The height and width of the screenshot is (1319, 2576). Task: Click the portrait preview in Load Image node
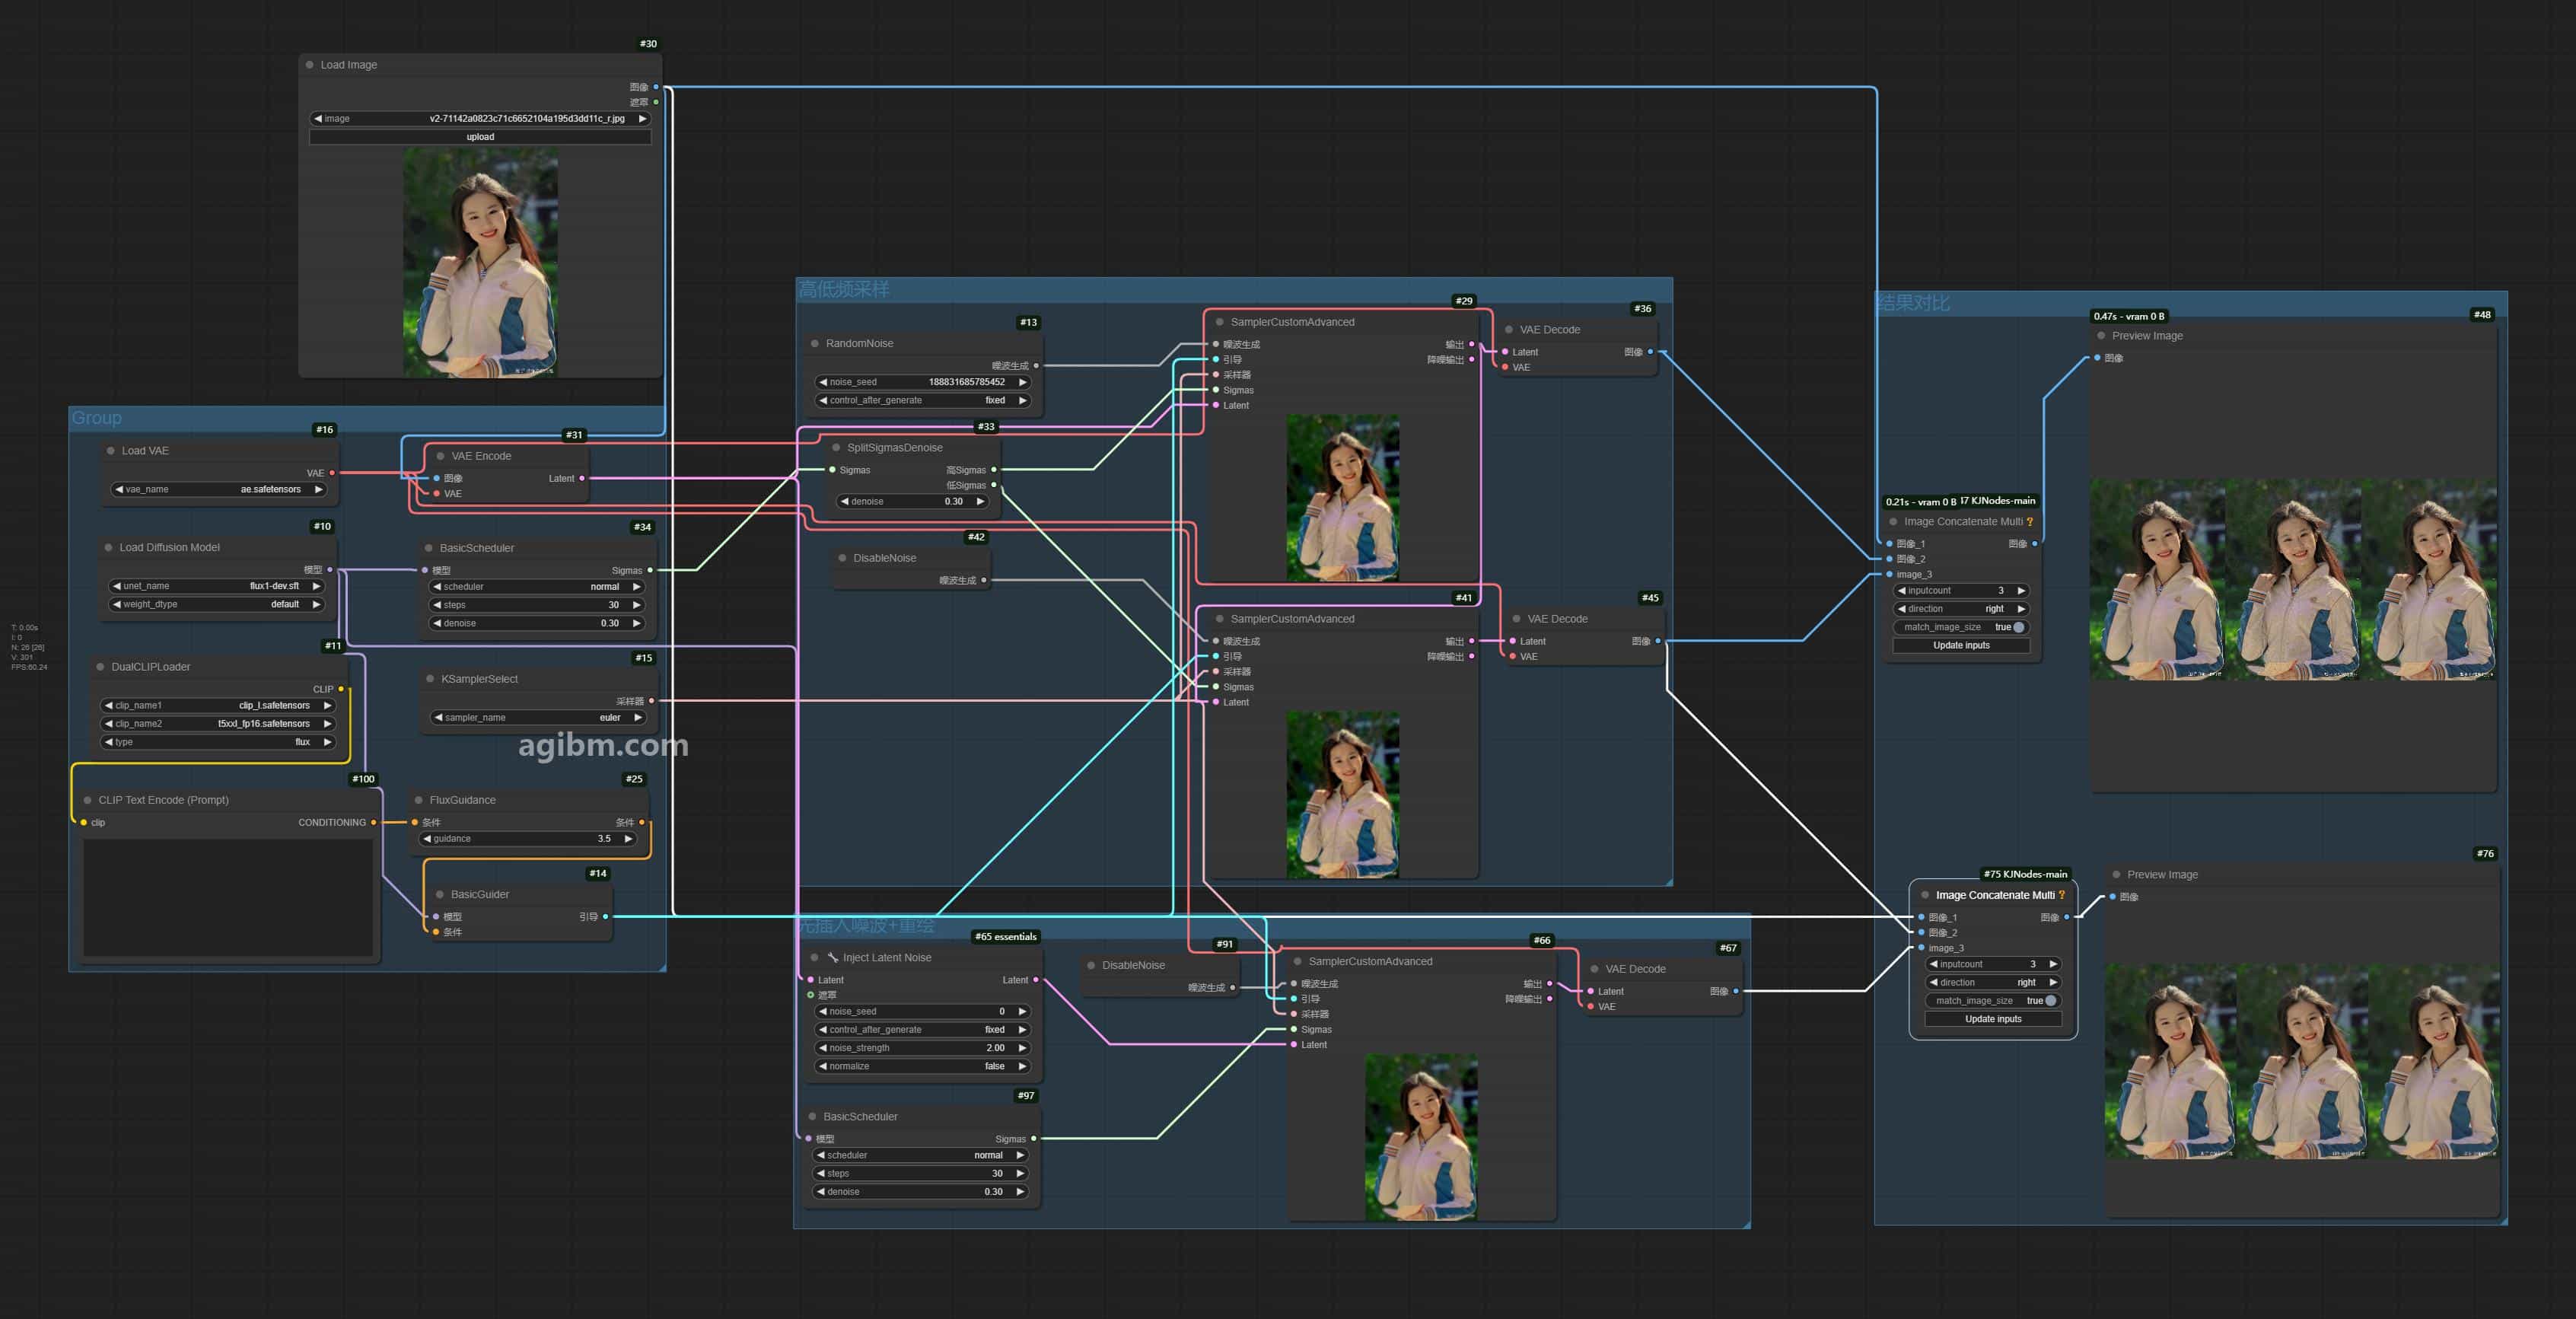point(480,263)
